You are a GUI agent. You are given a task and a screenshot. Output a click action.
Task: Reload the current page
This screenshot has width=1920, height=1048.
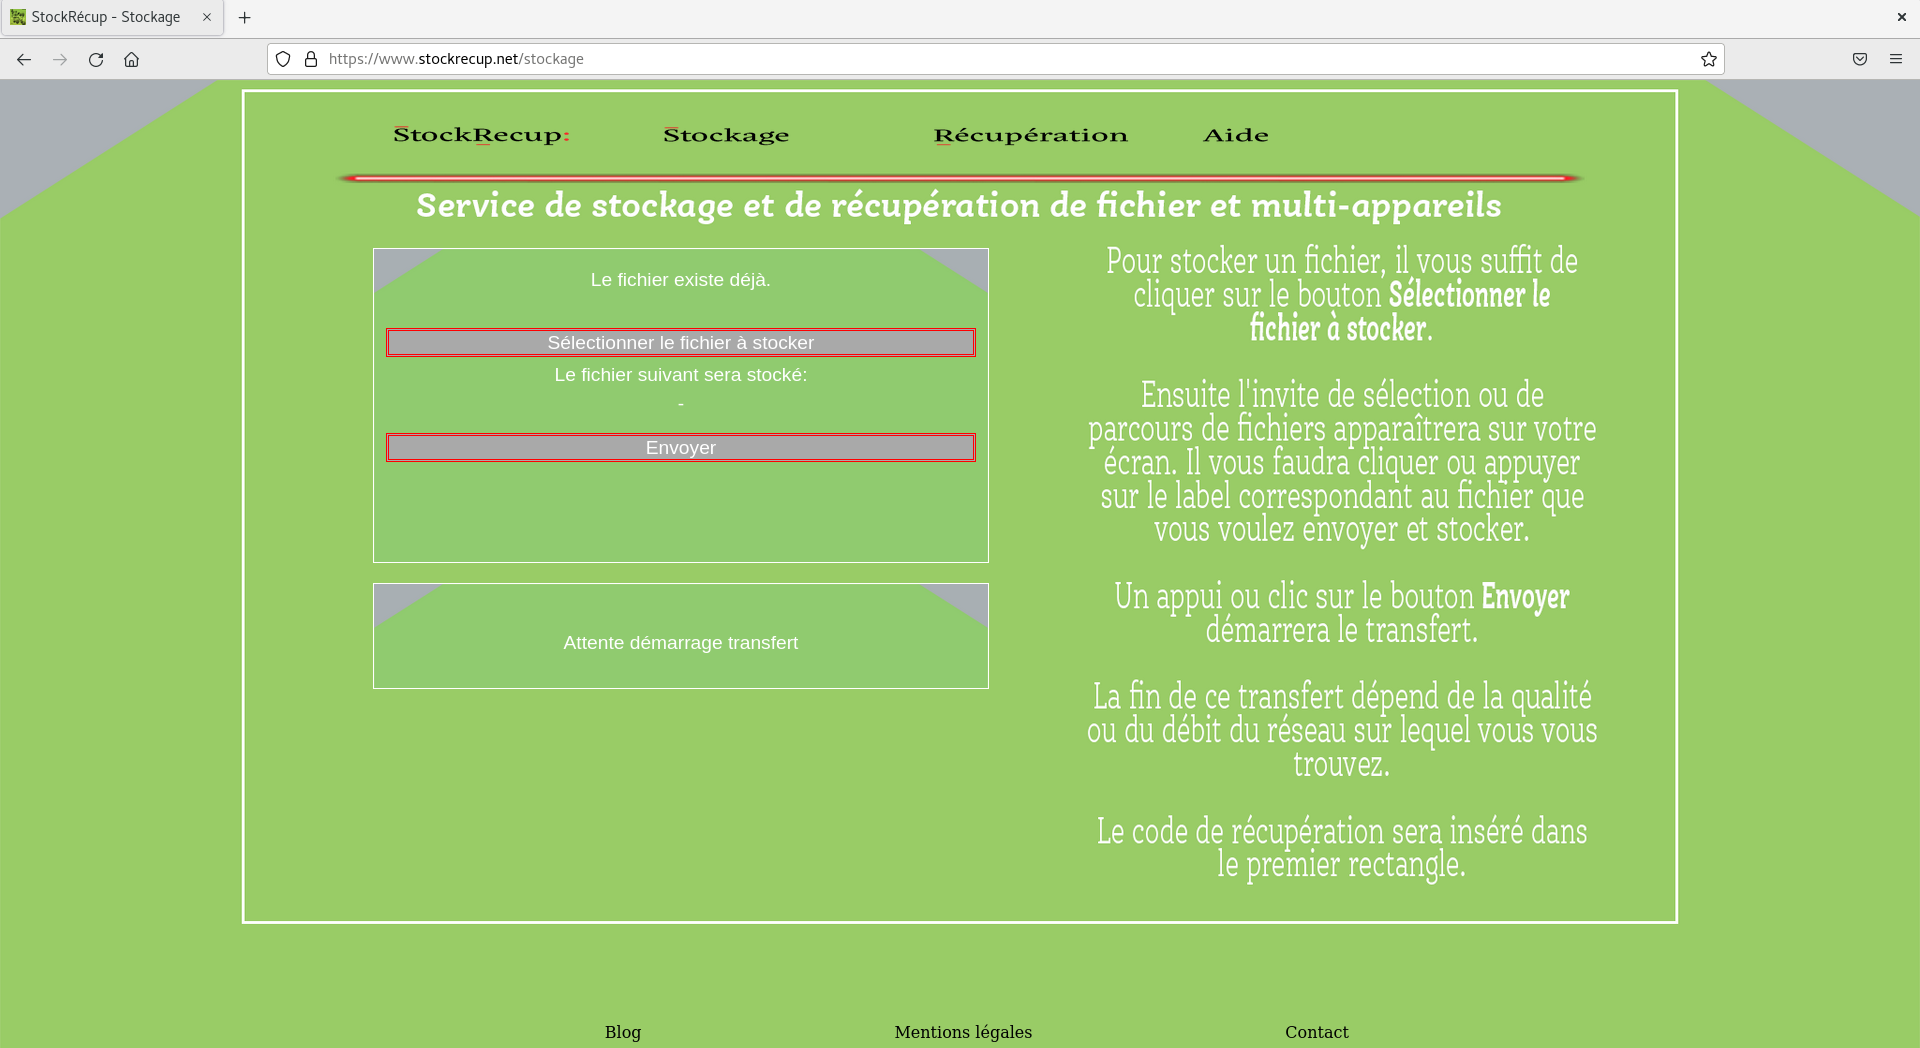click(96, 59)
